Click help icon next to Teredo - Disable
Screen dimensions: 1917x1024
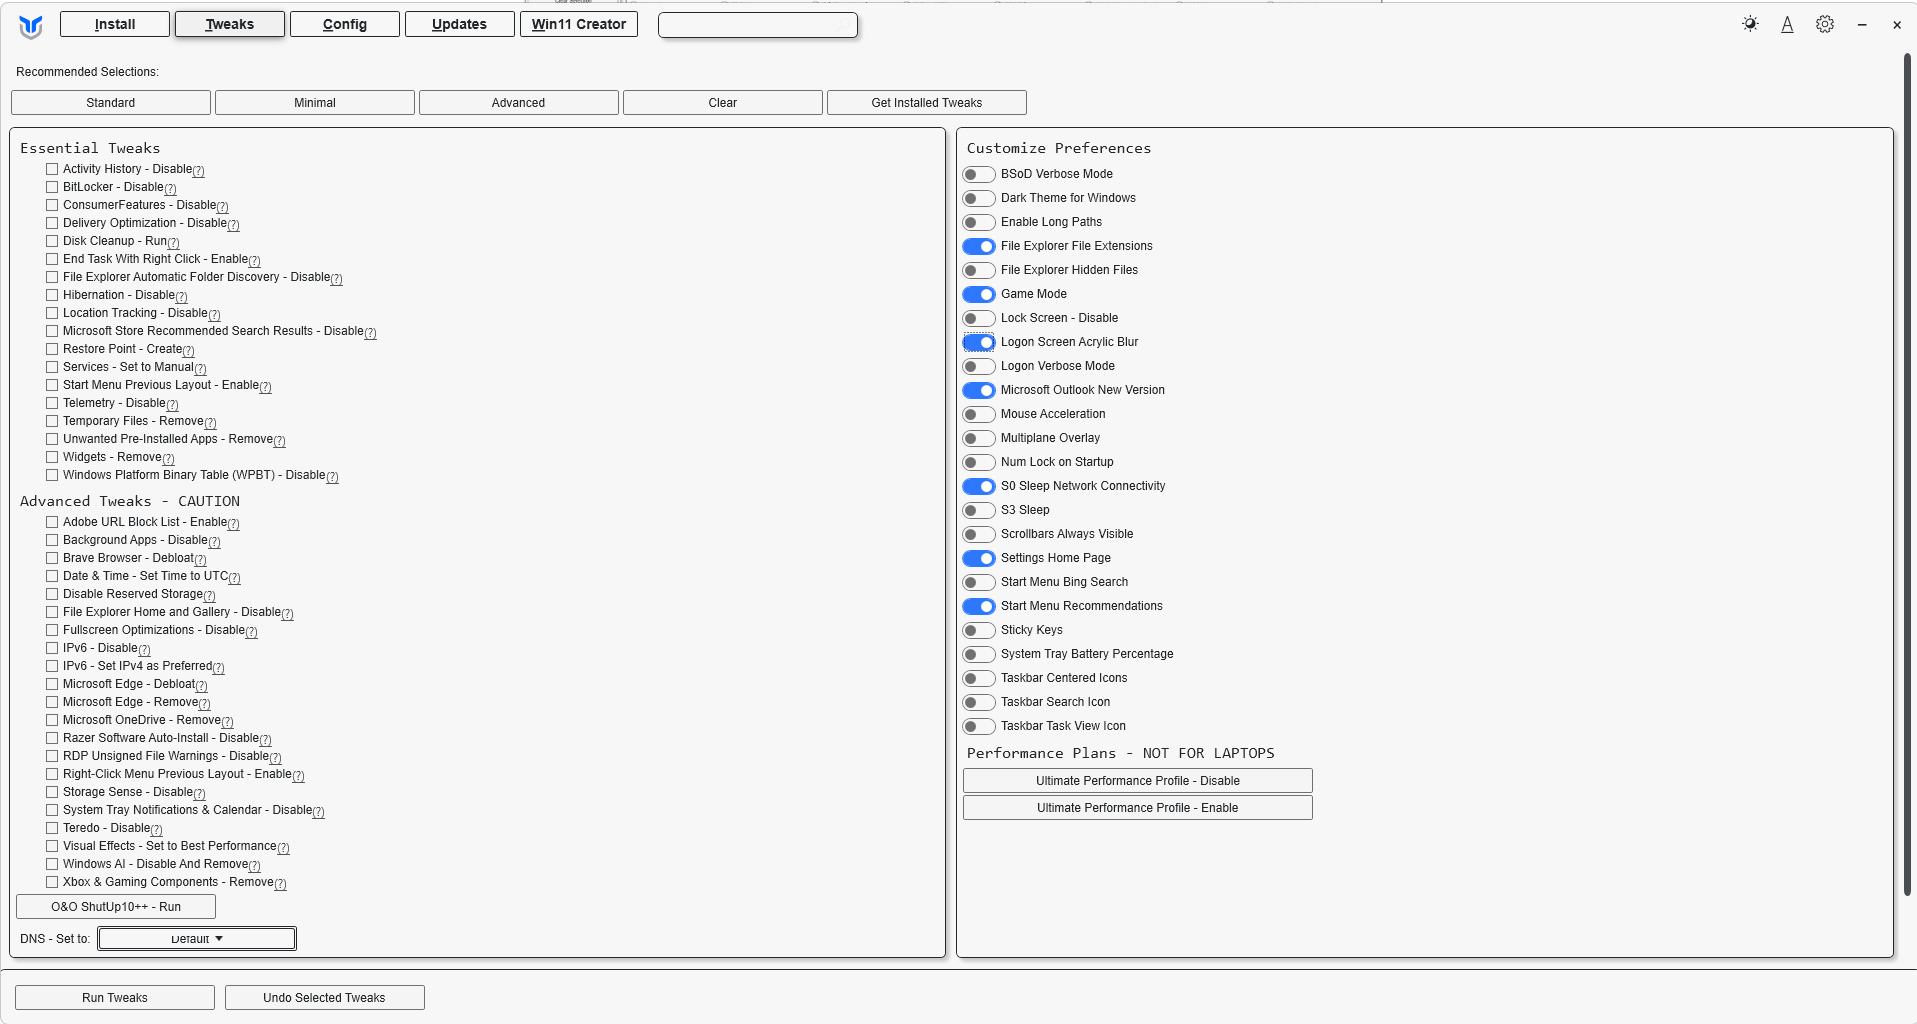pyautogui.click(x=156, y=830)
